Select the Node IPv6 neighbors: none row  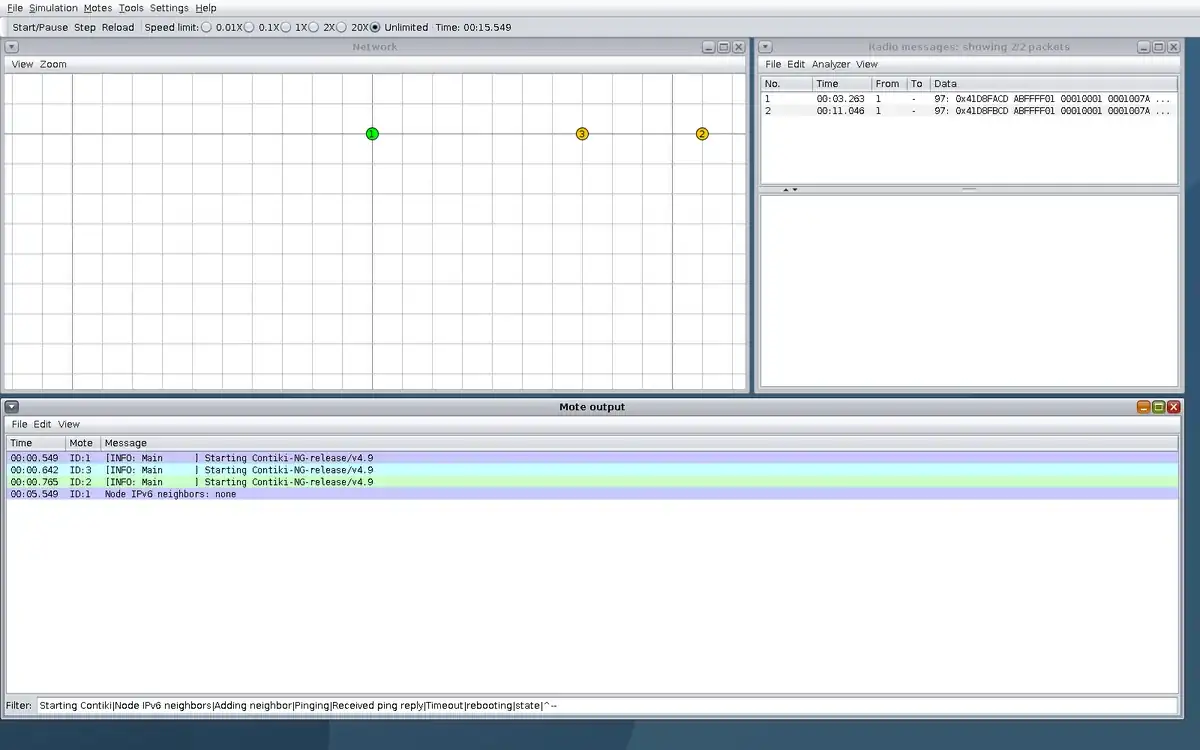click(x=593, y=494)
